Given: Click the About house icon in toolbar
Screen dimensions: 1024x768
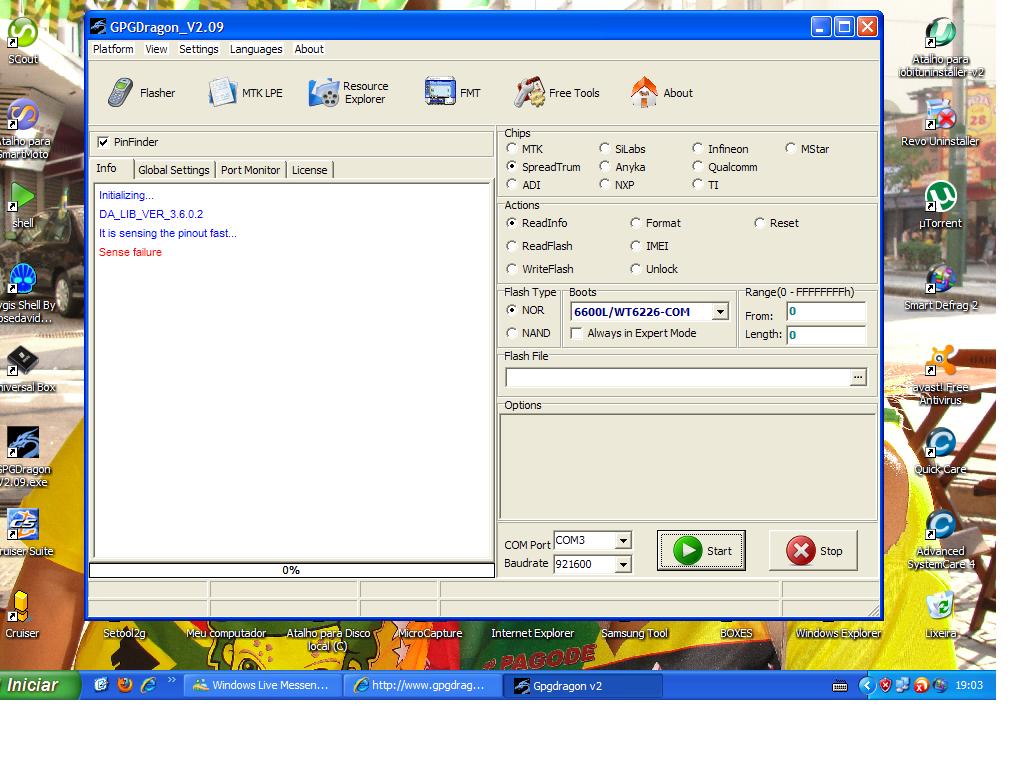Looking at the screenshot, I should point(644,92).
